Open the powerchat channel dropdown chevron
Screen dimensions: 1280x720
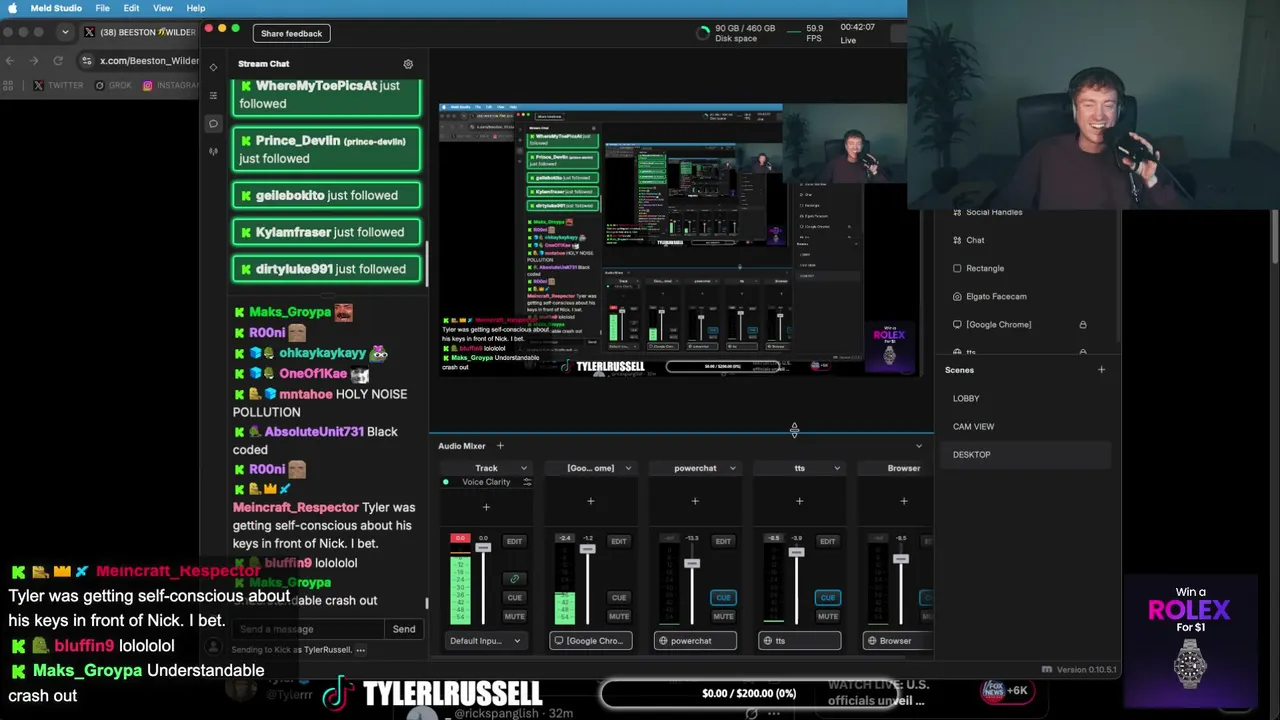point(732,468)
